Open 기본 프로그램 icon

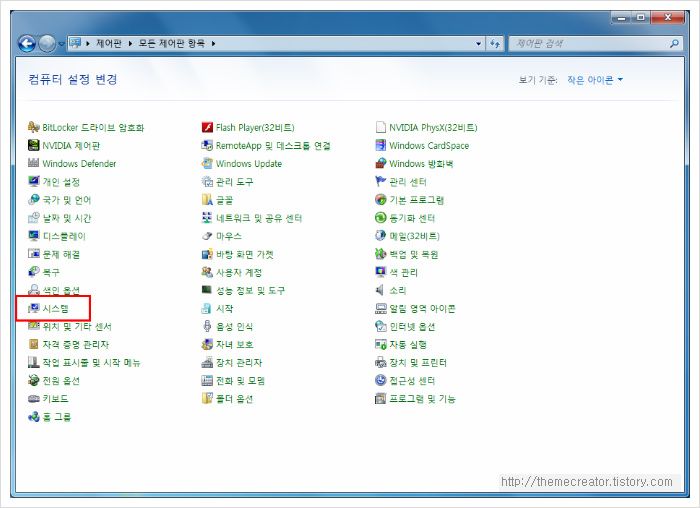pos(380,200)
